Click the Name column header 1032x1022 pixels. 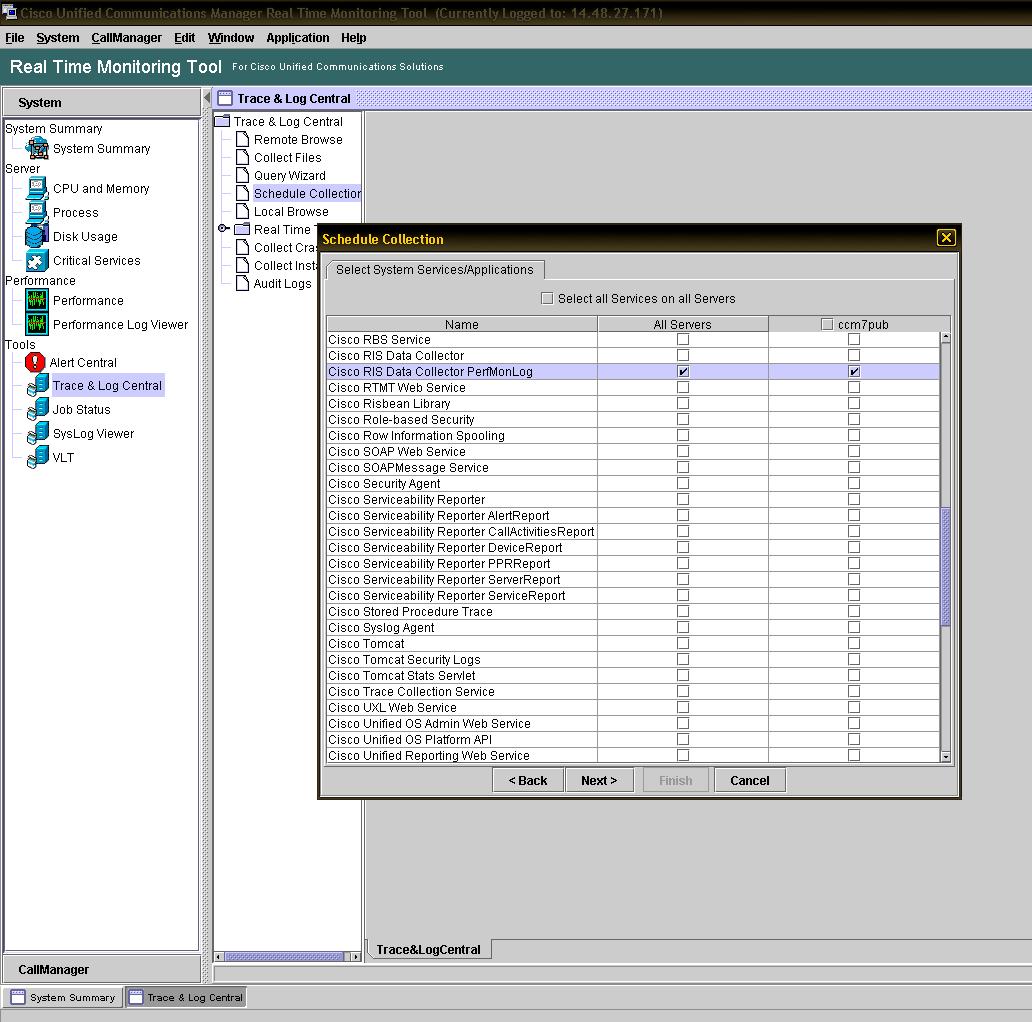point(462,324)
